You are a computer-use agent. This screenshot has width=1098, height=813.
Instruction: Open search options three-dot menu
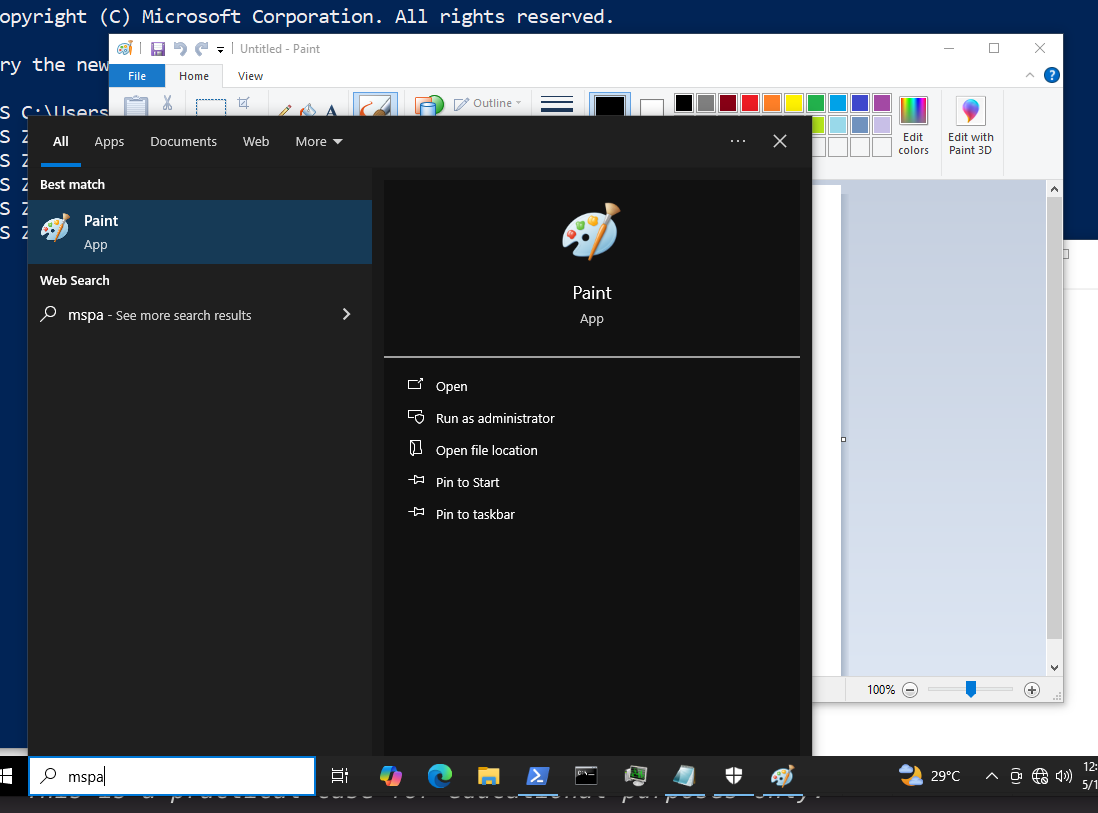pos(737,141)
